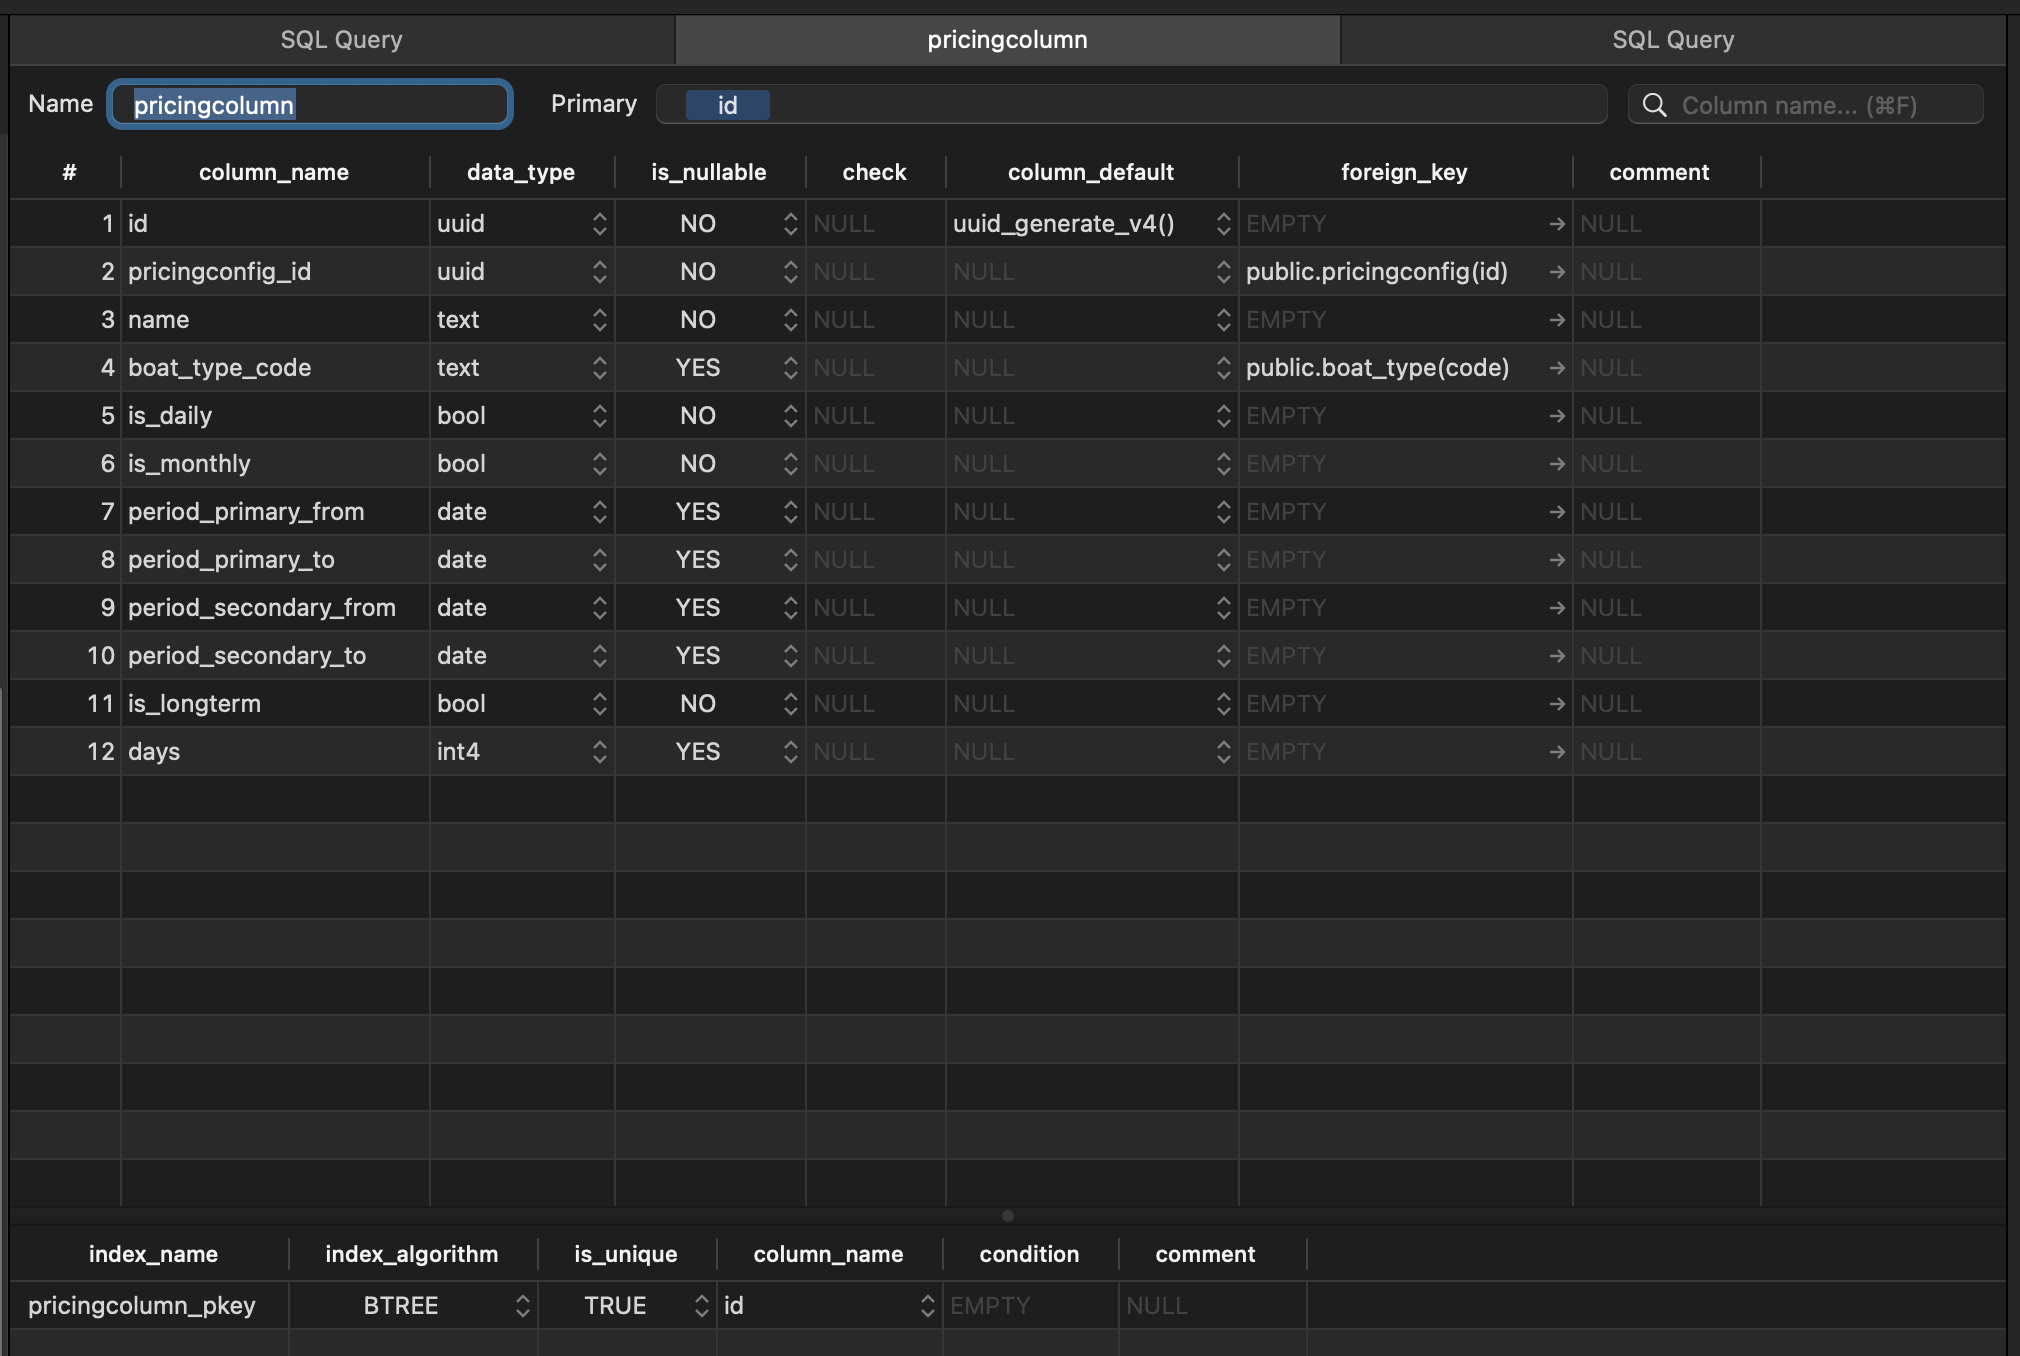Click the horizontal scrollbar below the columns grid

(x=1006, y=1216)
